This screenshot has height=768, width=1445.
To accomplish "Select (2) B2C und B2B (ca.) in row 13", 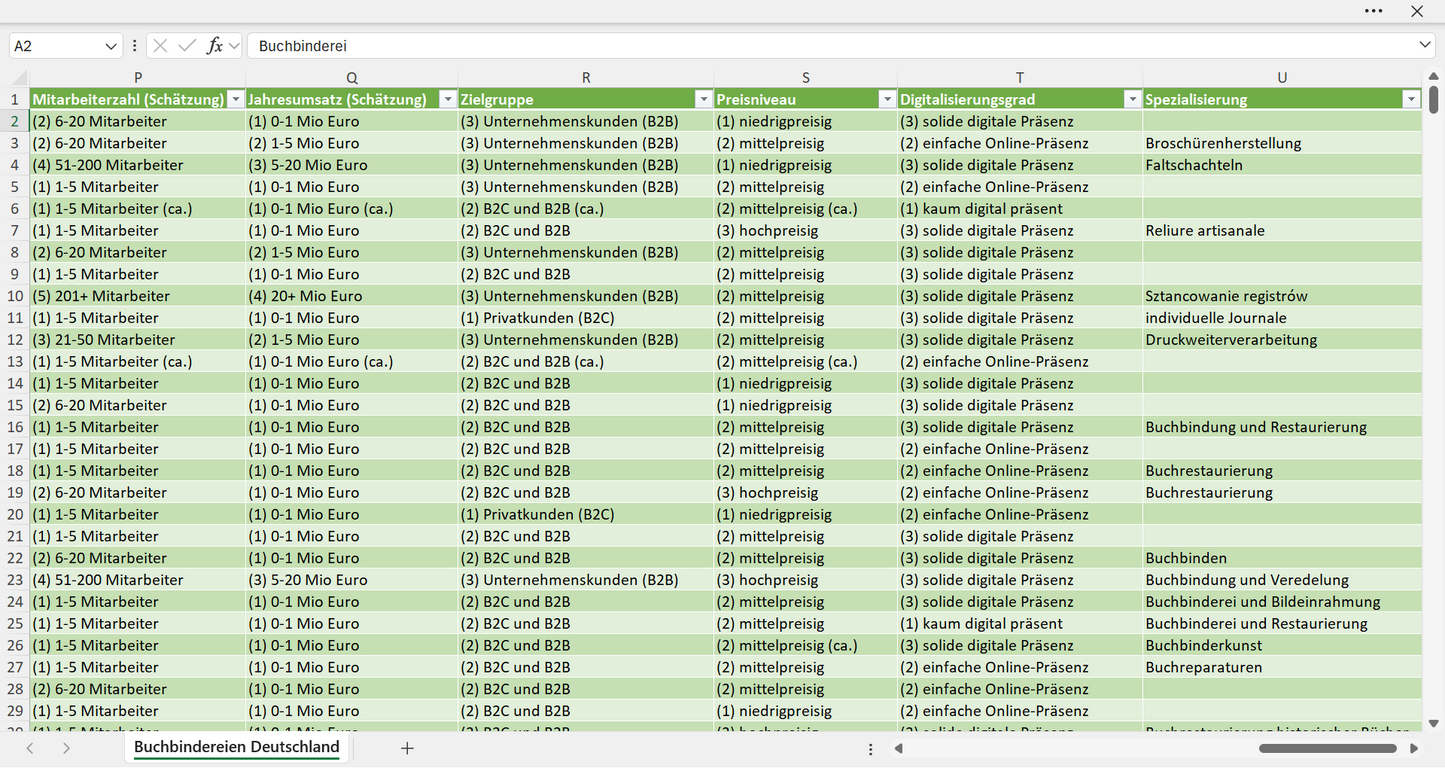I will [x=586, y=361].
